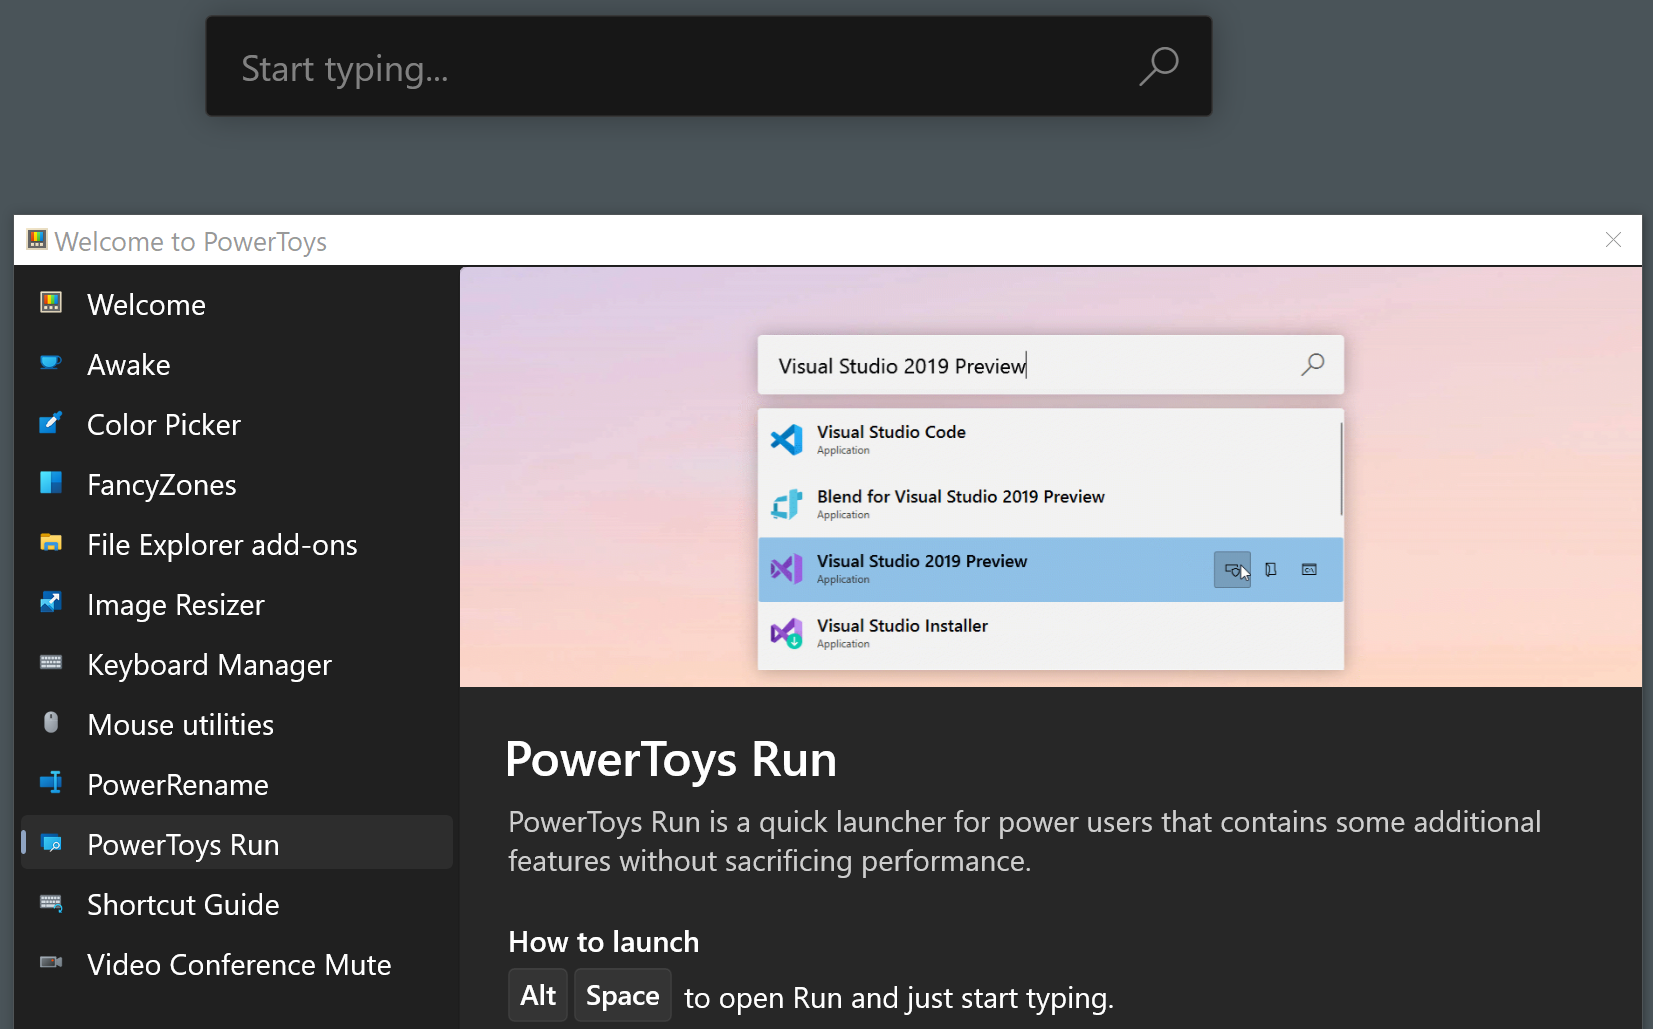Click the Shortcut Guide icon

pyautogui.click(x=51, y=903)
